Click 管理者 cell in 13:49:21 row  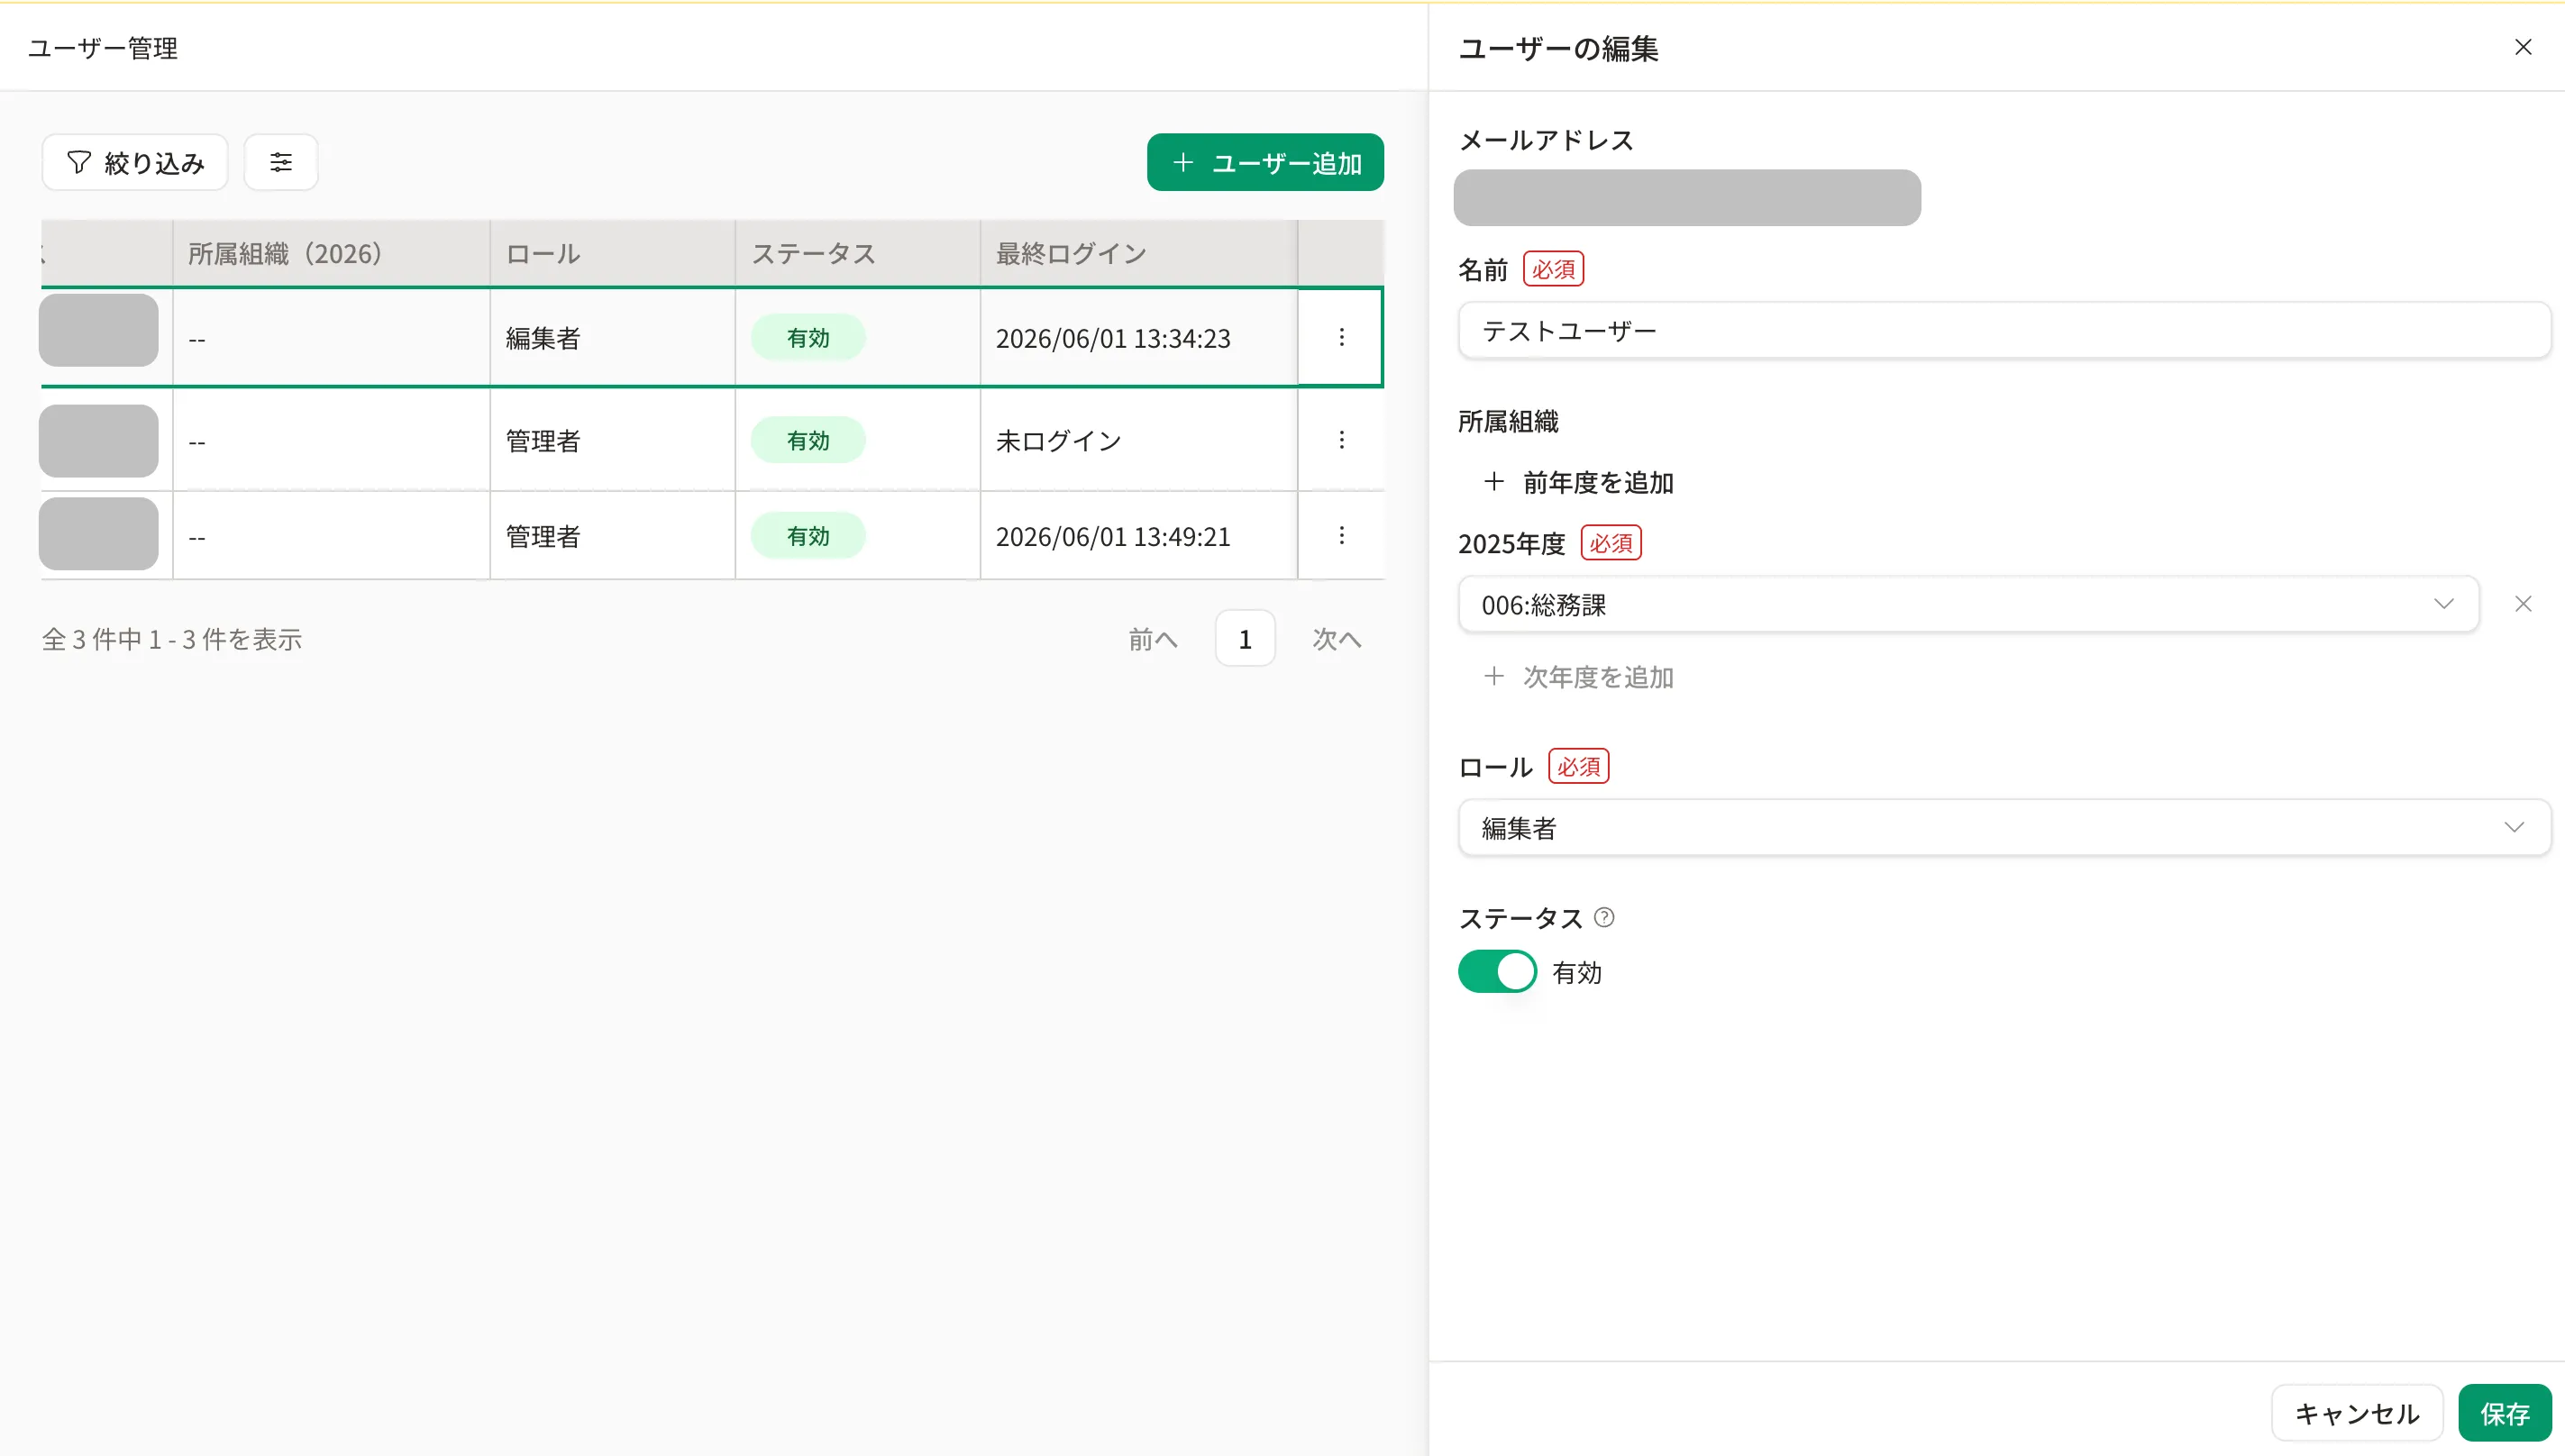pos(612,535)
